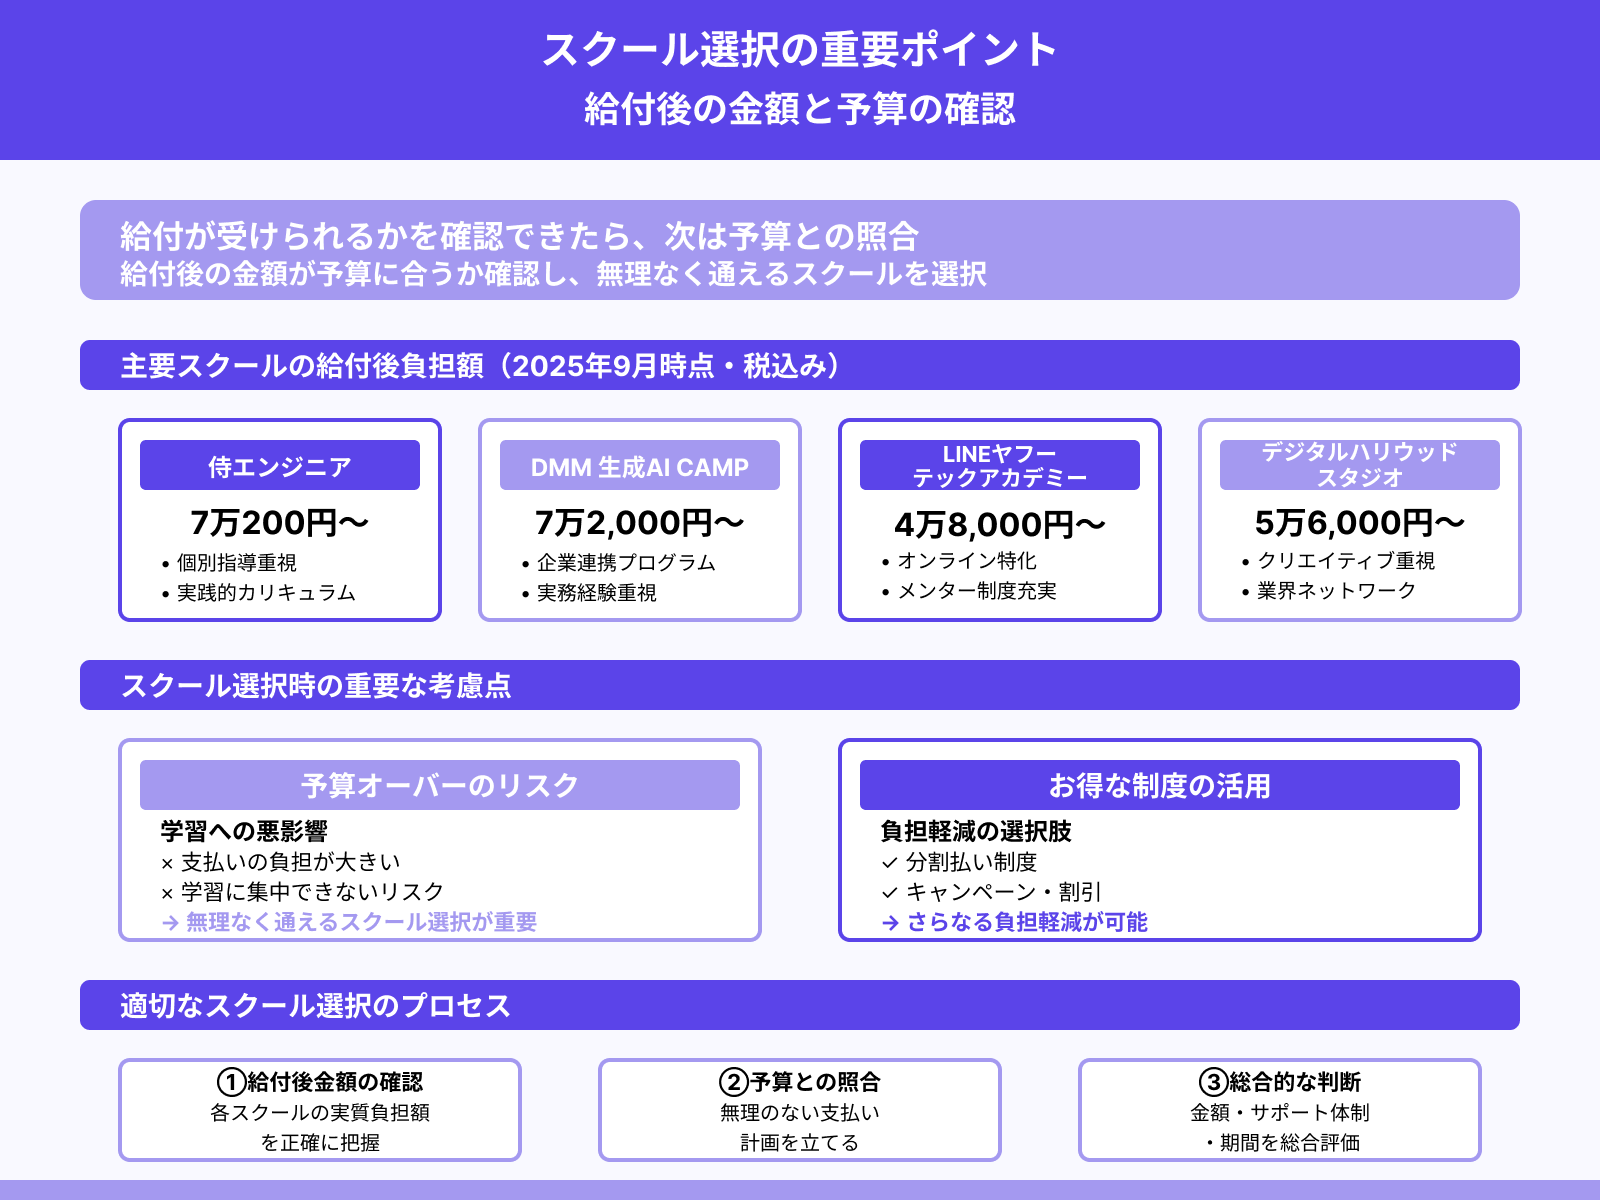Screen dimensions: 1600x1200
Task: Click the bullet 実務経験重視
Action: click(597, 593)
